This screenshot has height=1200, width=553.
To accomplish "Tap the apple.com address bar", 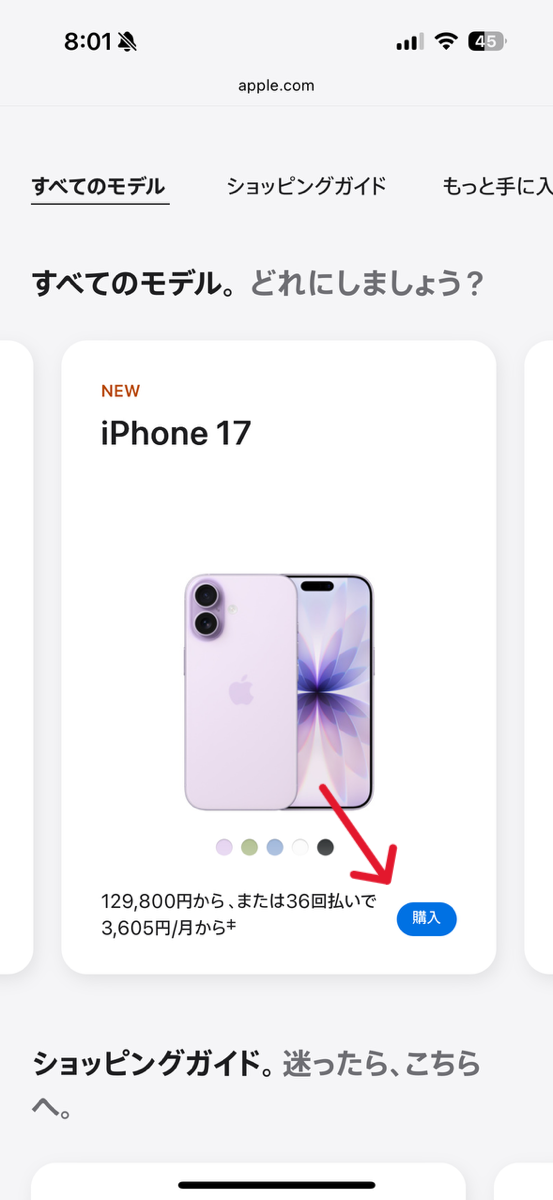I will [276, 85].
